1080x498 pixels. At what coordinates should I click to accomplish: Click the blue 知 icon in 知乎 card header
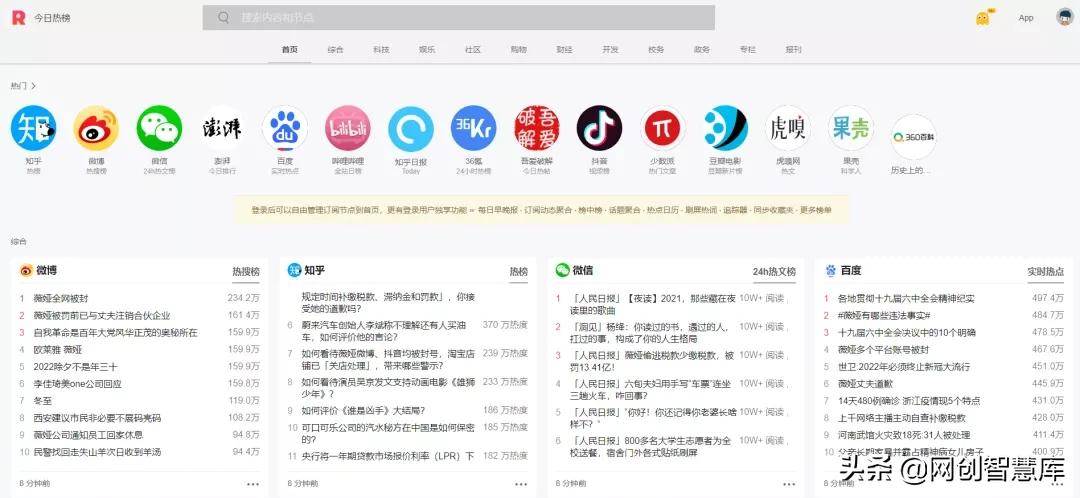(x=294, y=271)
